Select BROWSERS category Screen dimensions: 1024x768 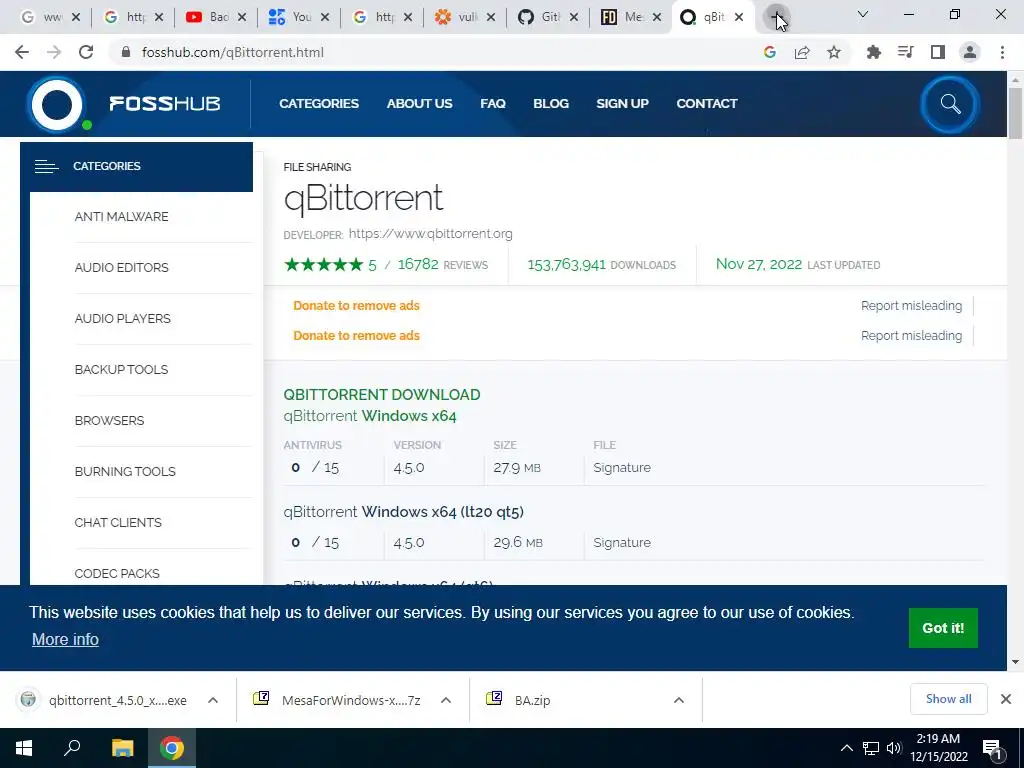pos(109,421)
